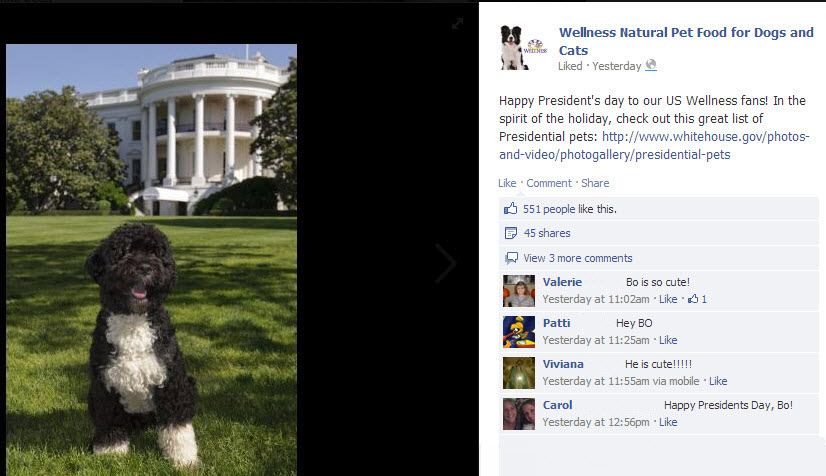Click the comment bubble icon
Screen dimensions: 826x476
coord(511,258)
